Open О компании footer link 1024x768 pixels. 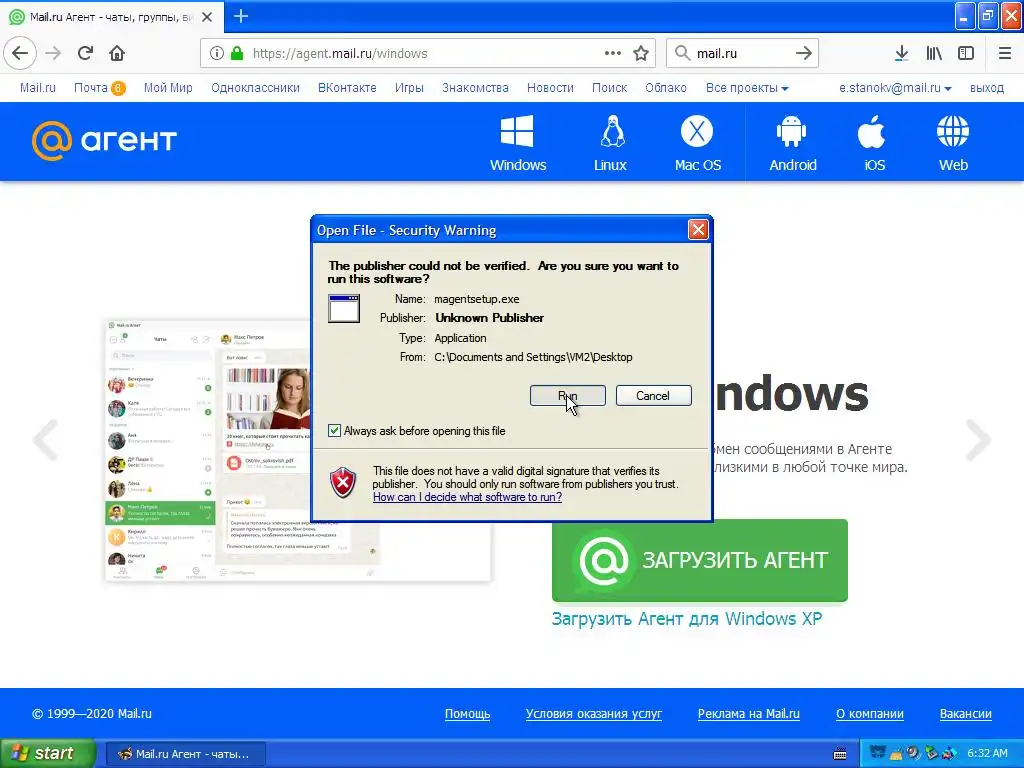click(870, 714)
